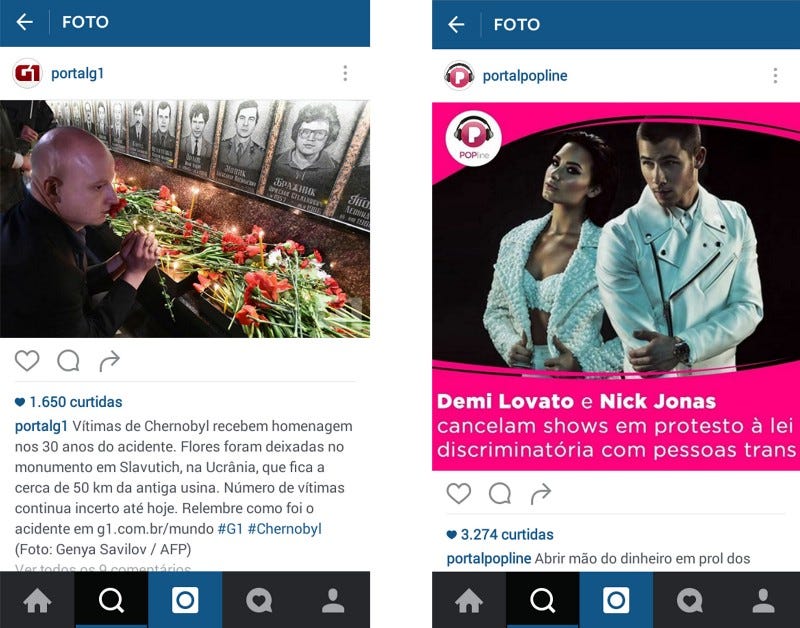The width and height of the screenshot is (800, 628).
Task: Open the three-dot options menu for portalpopline
Action: click(776, 76)
